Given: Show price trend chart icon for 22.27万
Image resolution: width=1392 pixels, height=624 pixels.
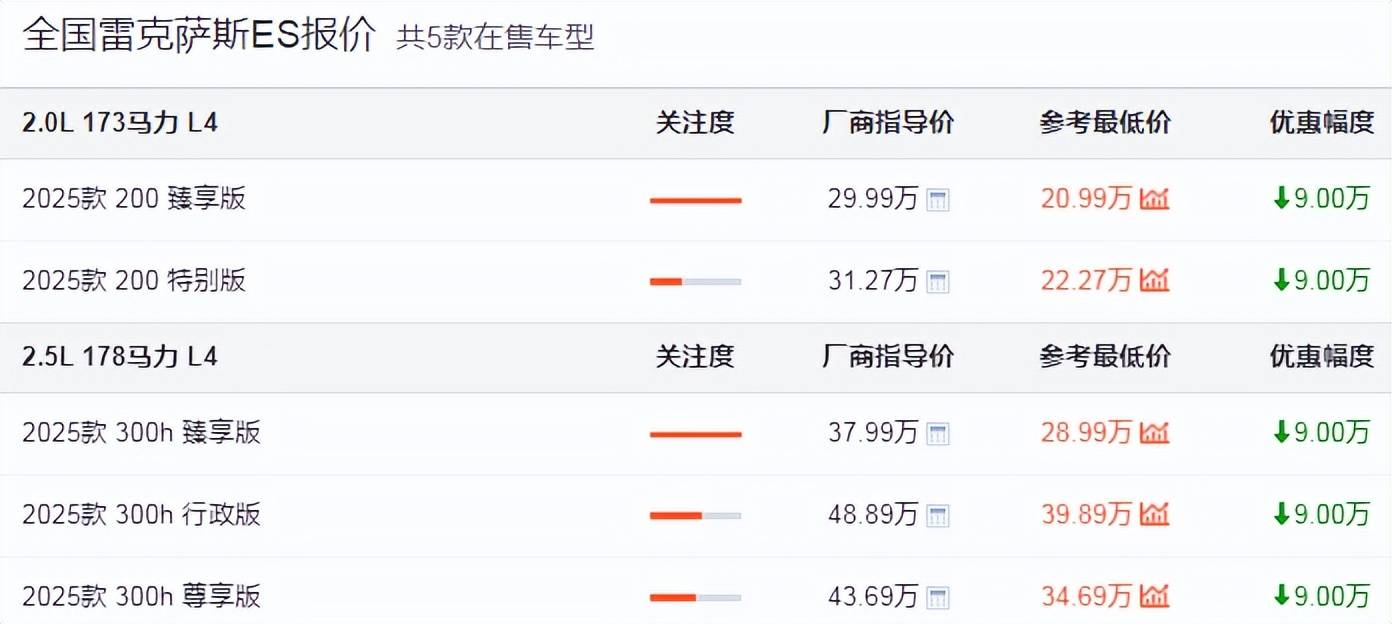Looking at the screenshot, I should click(1154, 281).
